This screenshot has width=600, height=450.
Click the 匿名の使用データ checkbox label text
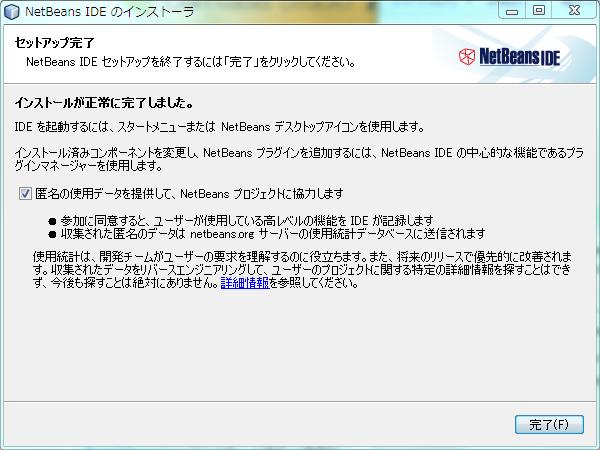tap(189, 194)
